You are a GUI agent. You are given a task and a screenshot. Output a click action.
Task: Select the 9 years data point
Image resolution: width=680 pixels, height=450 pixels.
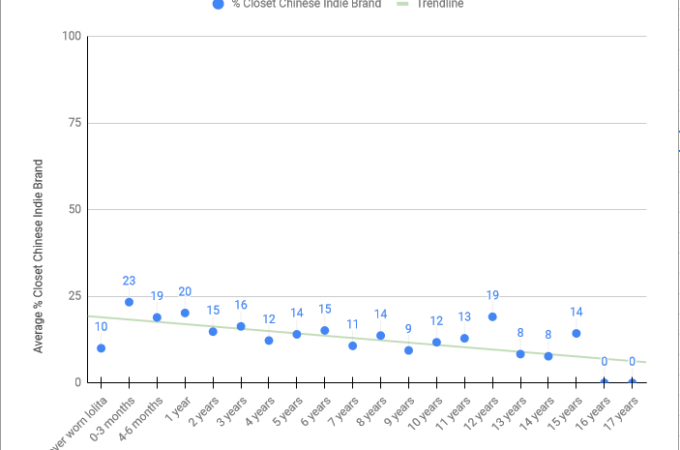[408, 350]
